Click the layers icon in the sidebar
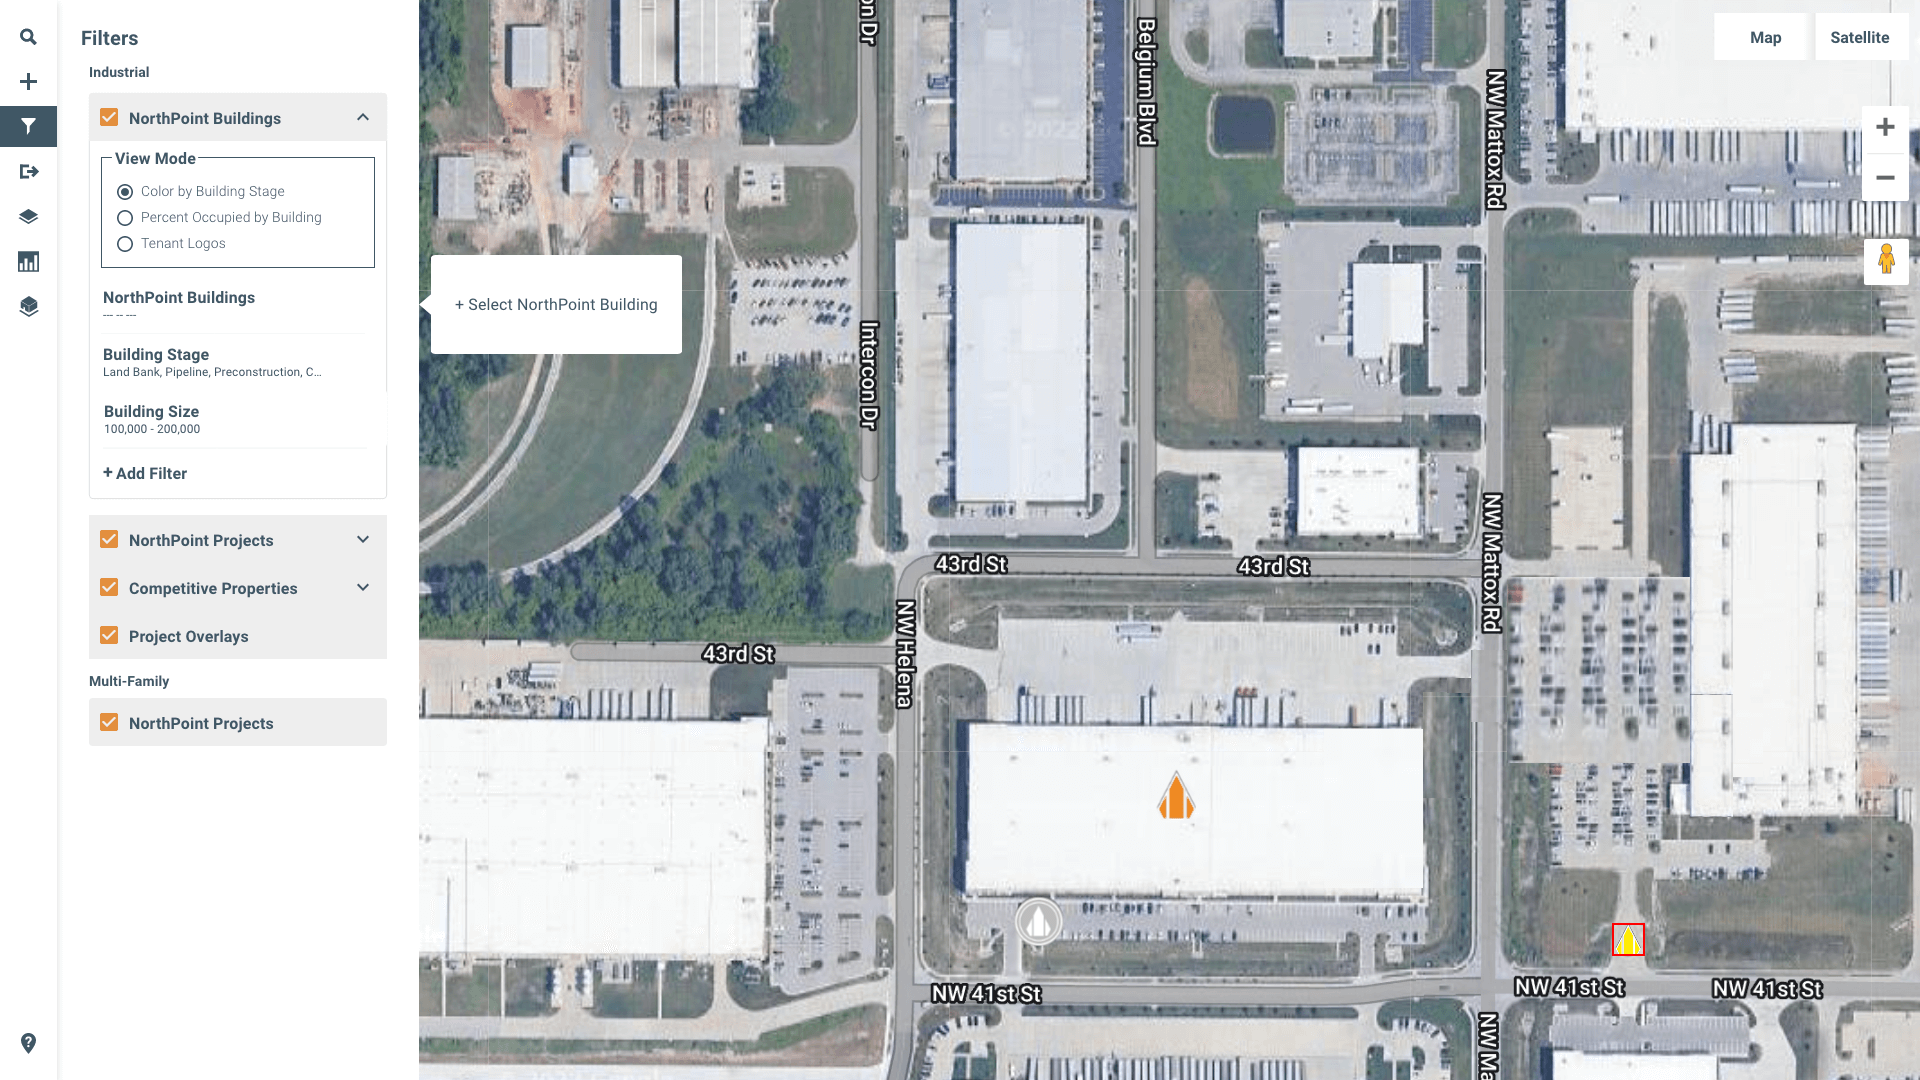Viewport: 1920px width, 1080px height. coord(28,215)
